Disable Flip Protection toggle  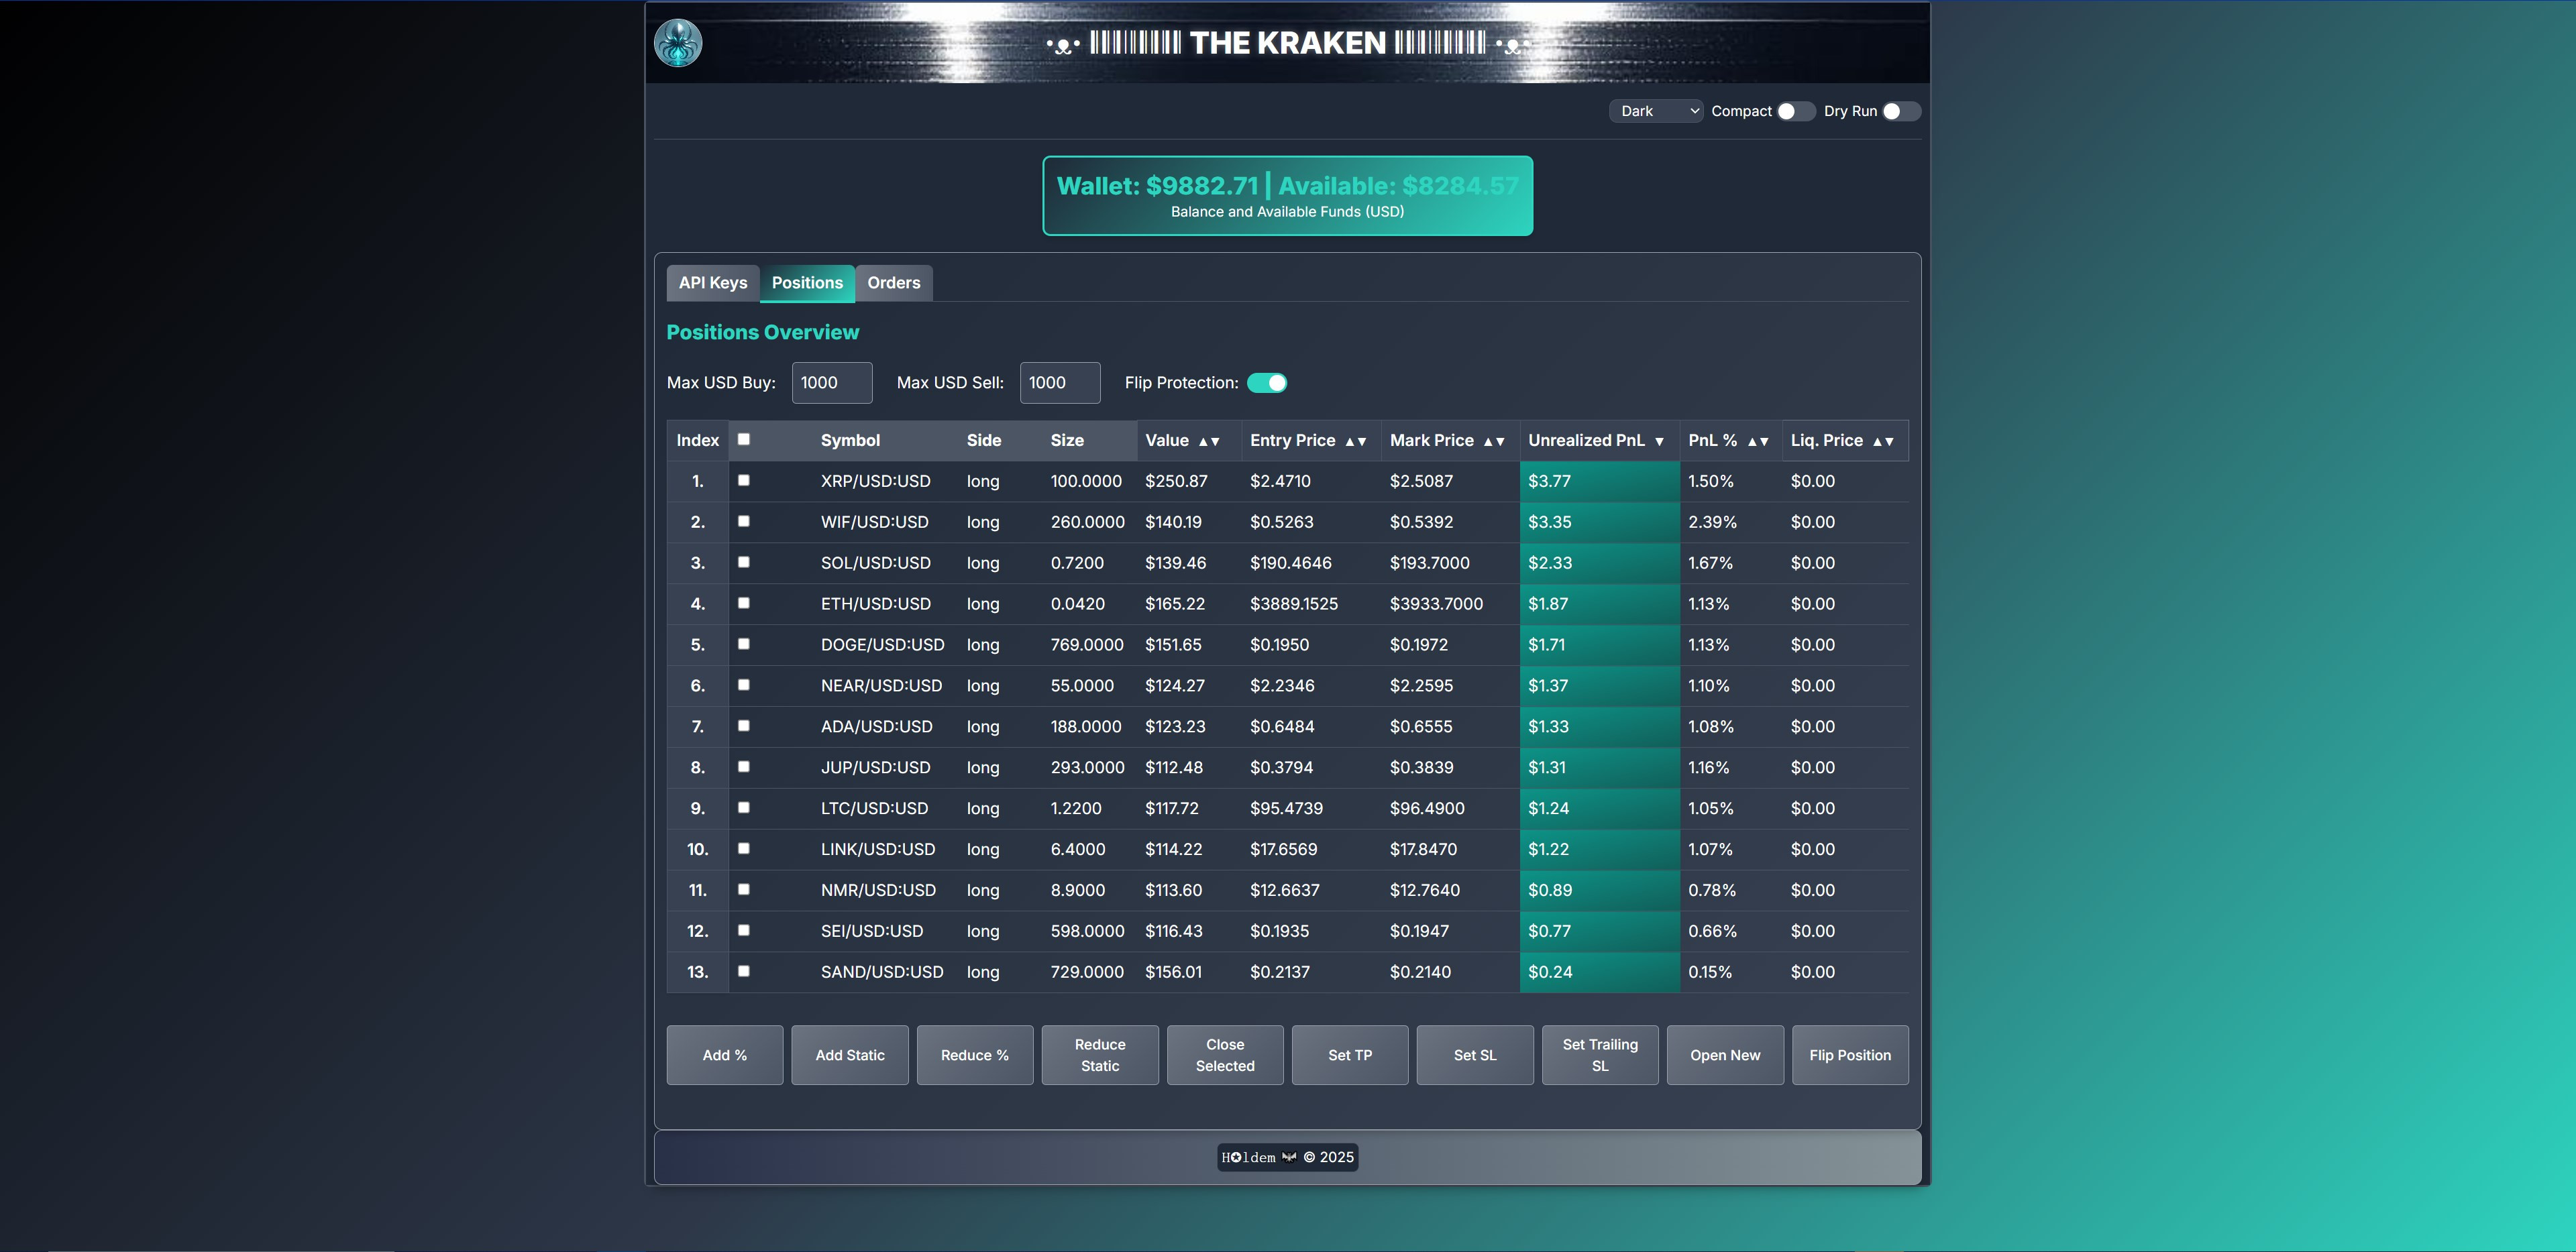[x=1267, y=383]
